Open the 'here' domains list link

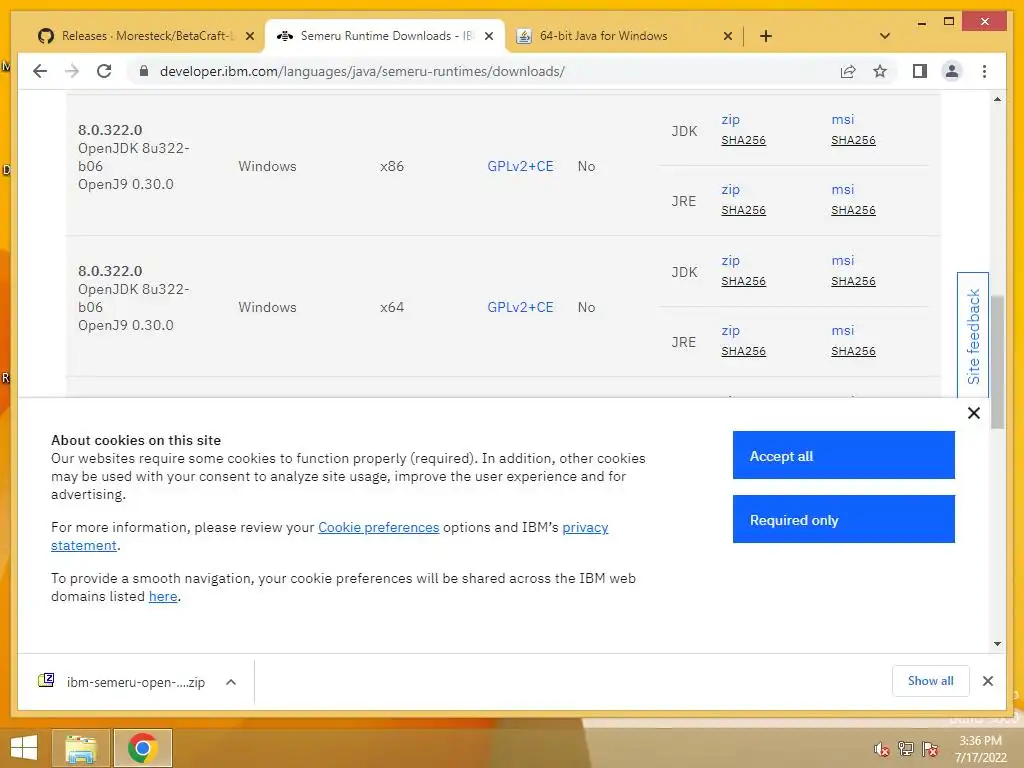(163, 596)
